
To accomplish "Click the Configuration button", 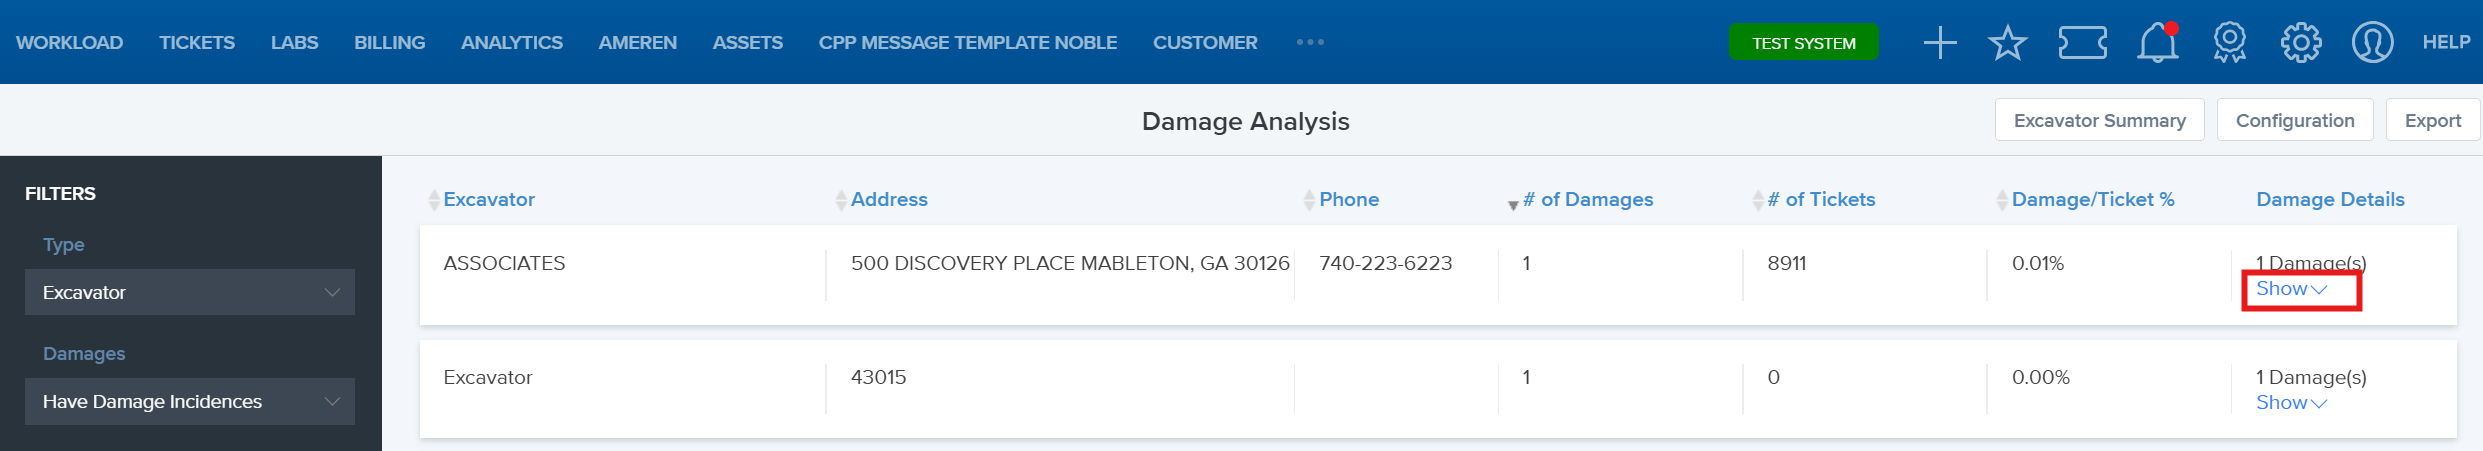I will (2295, 120).
